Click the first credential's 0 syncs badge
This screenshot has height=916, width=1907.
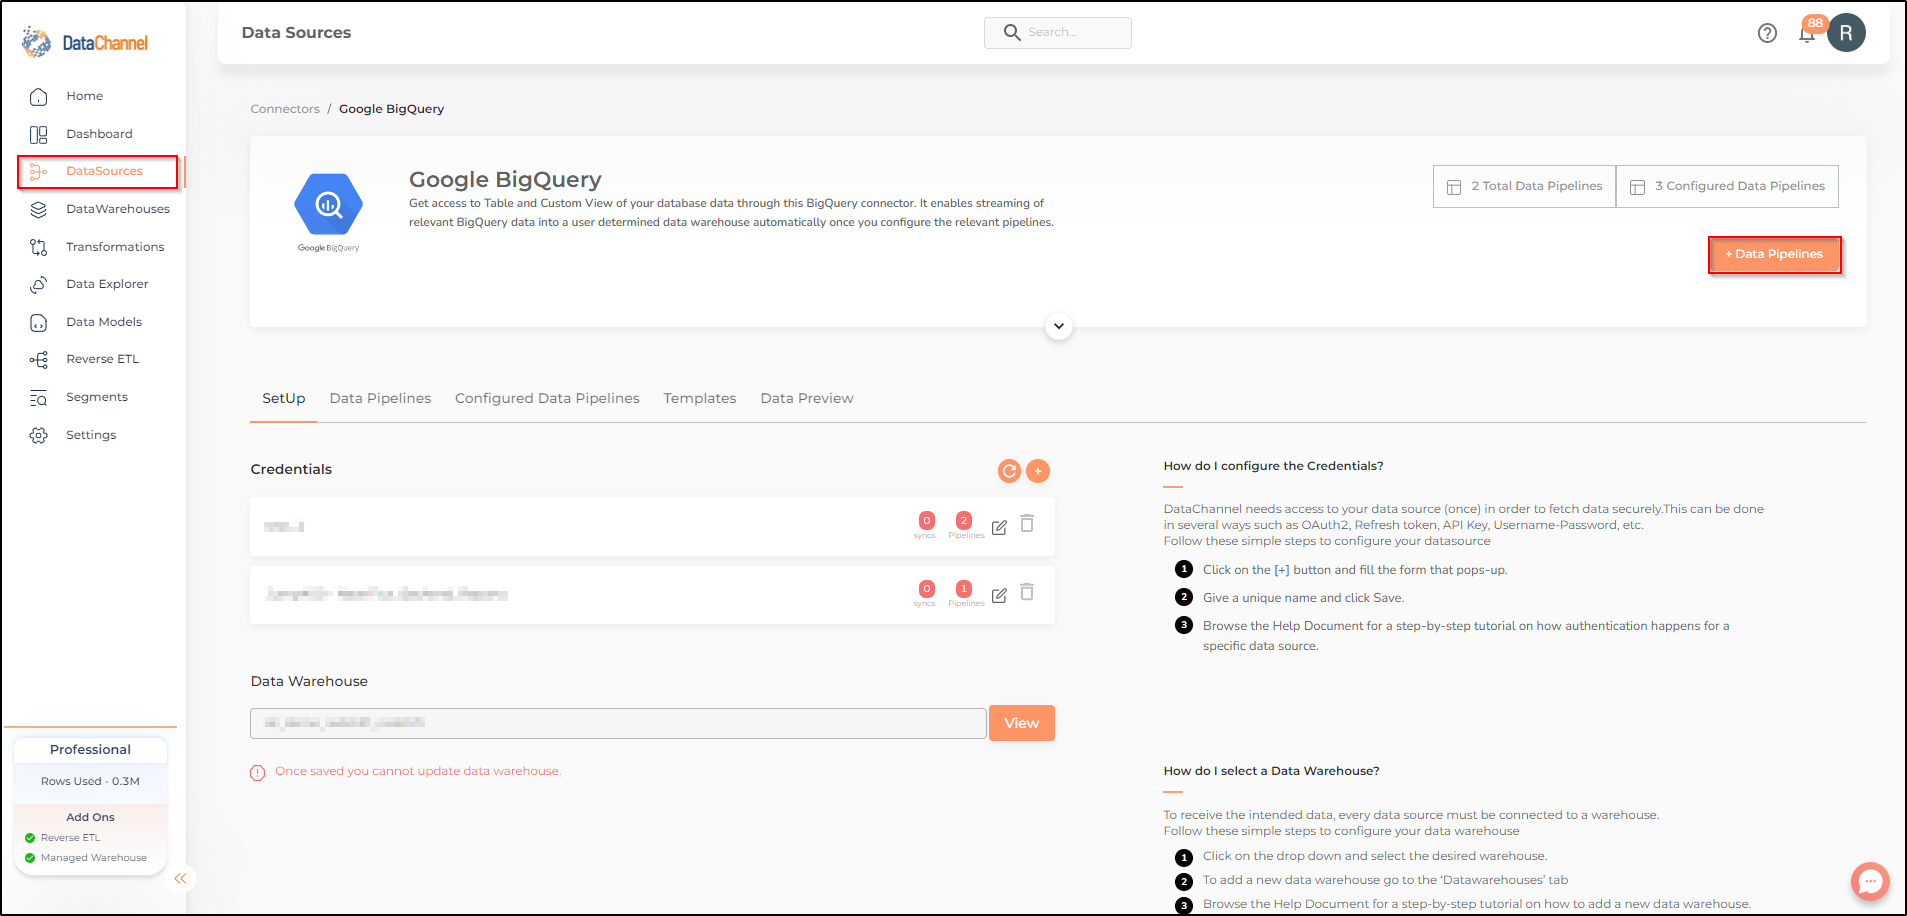926,525
